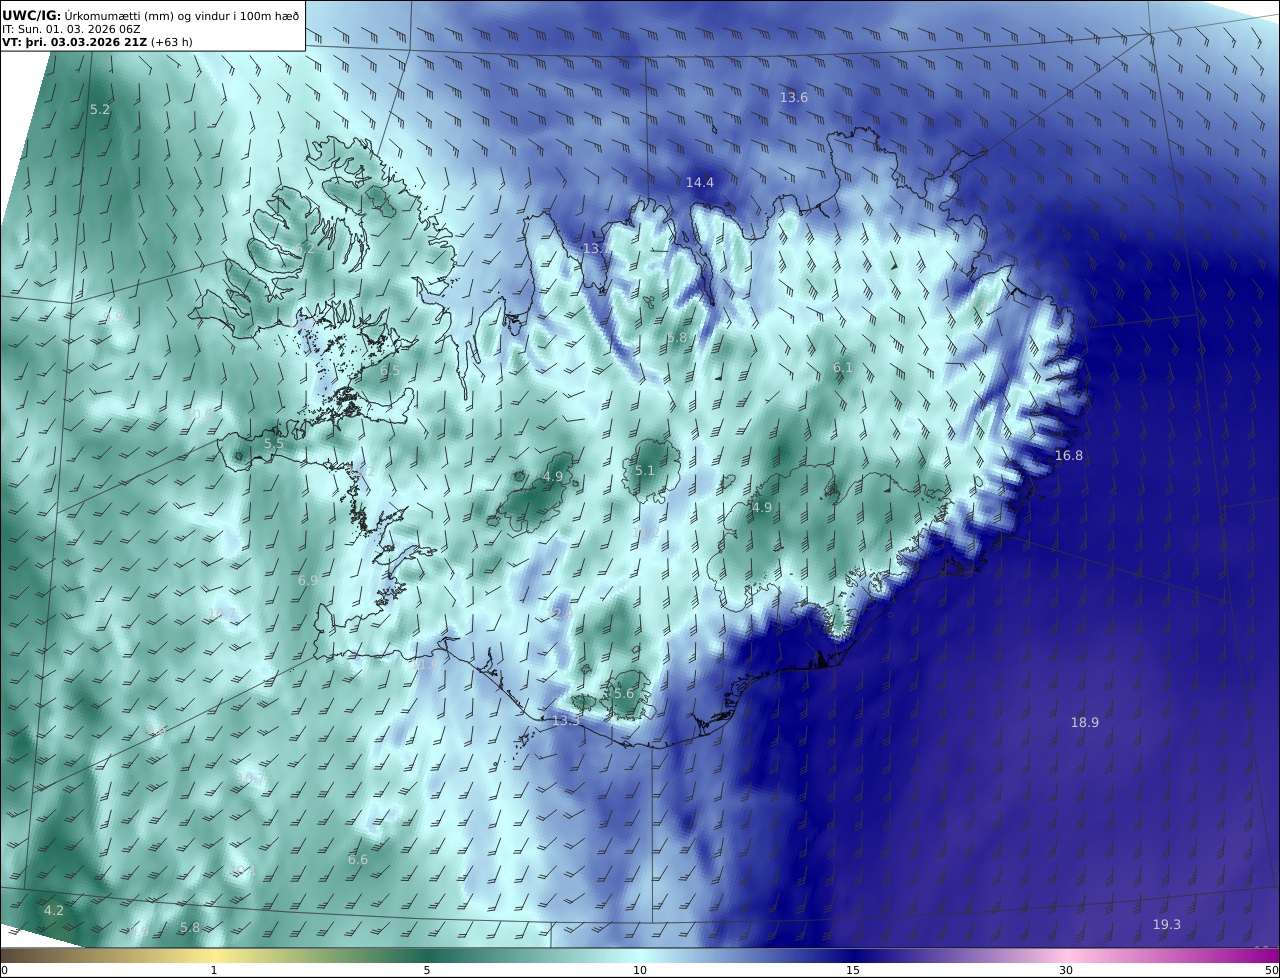Click the 15 tick label on the color scale
This screenshot has height=978, width=1280.
pos(853,970)
